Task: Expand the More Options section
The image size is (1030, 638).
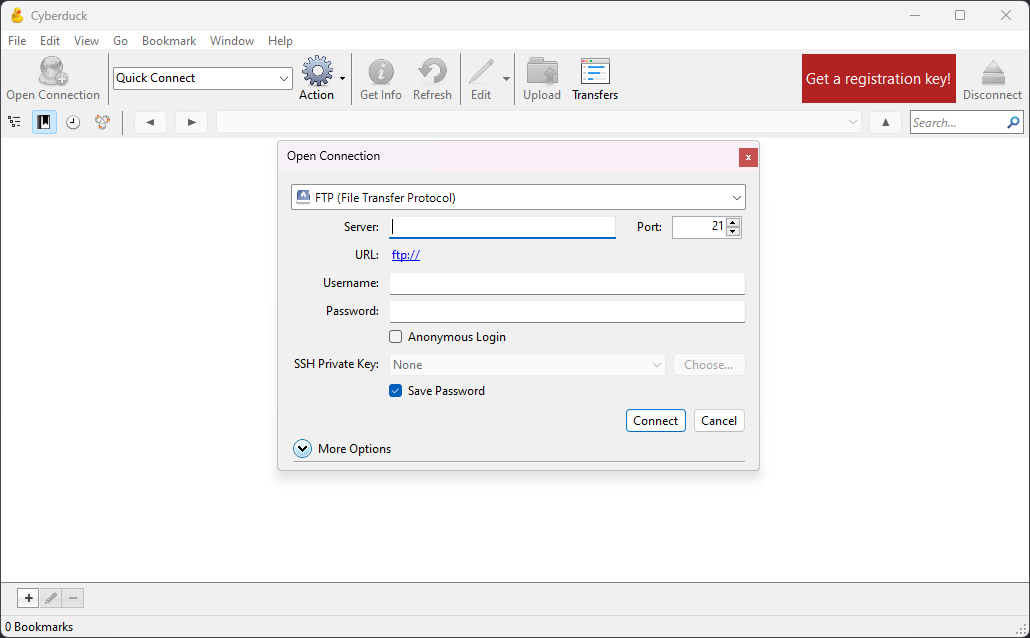Action: pos(303,449)
